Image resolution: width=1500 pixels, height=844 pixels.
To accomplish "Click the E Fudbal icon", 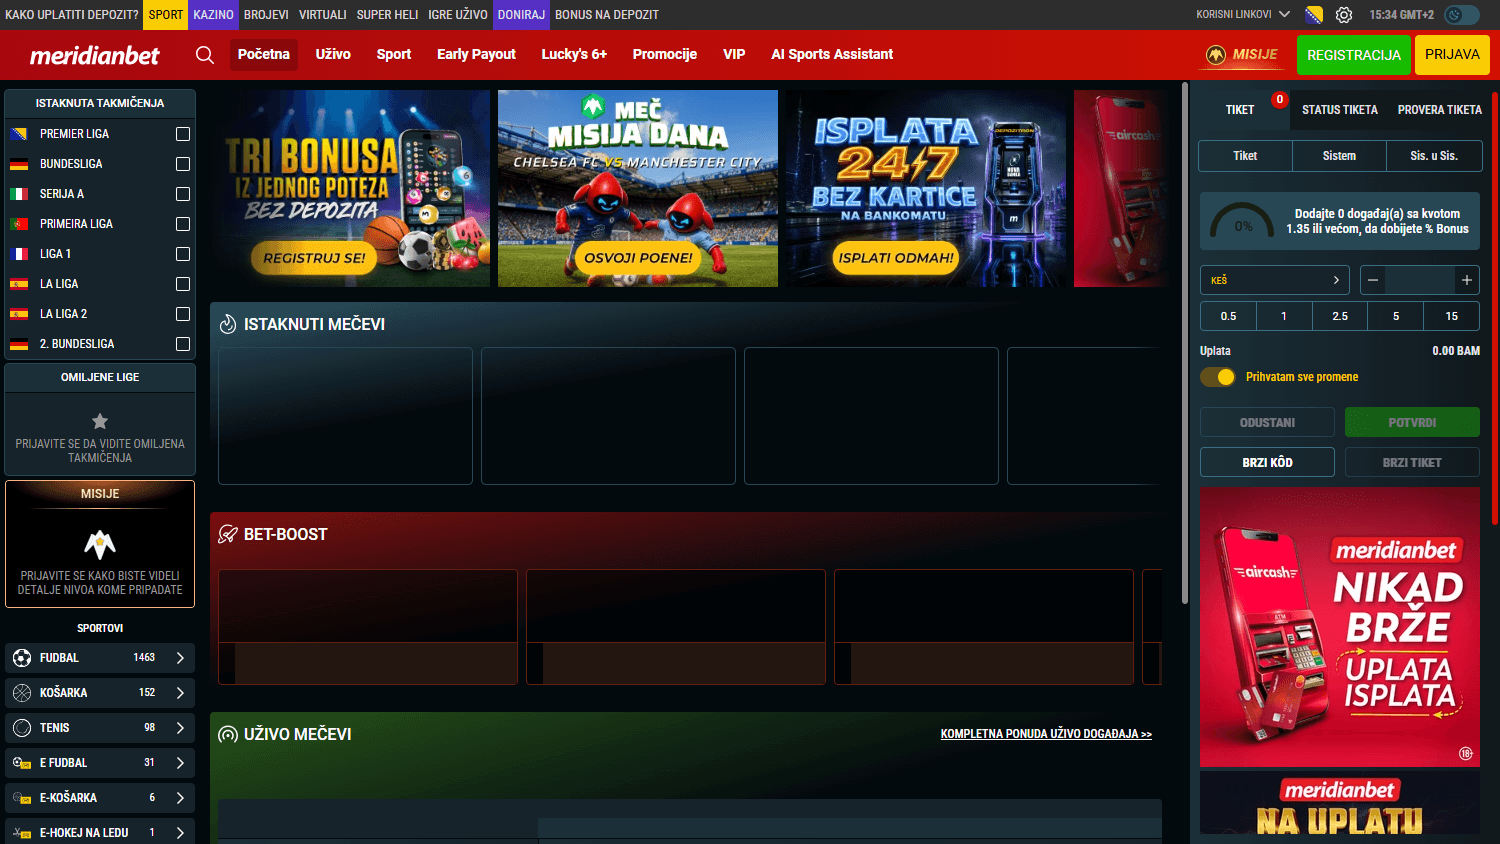I will click(22, 763).
